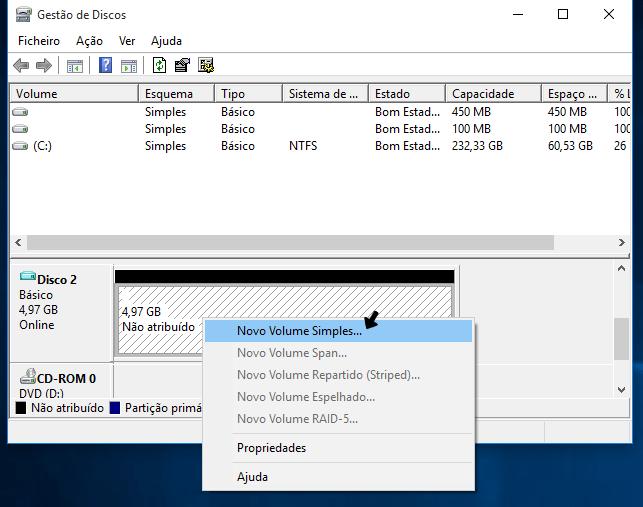Open the Ajuda menu in menu bar

[166, 41]
